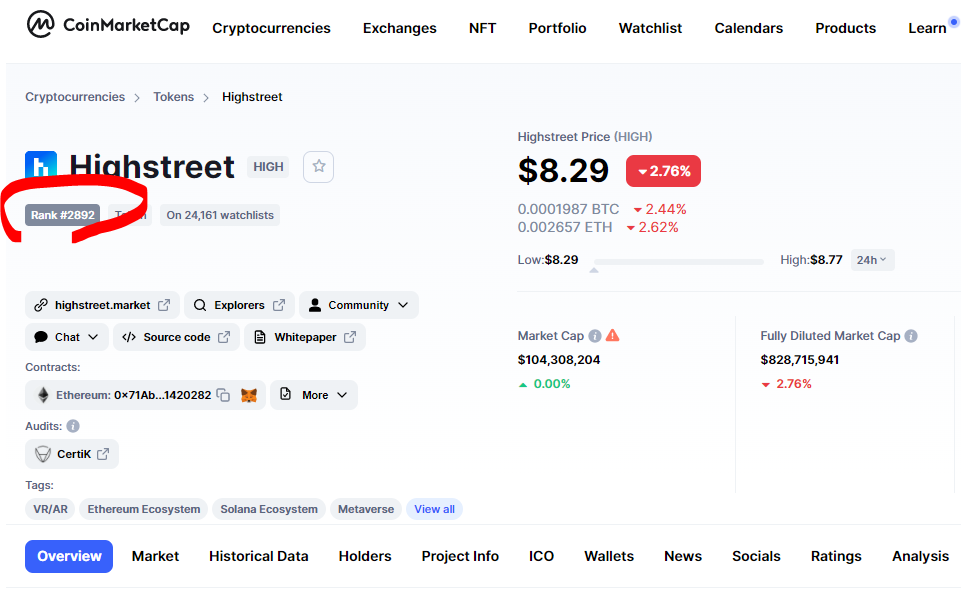Click the external link icon beside CertiK
This screenshot has width=961, height=598.
coord(103,454)
